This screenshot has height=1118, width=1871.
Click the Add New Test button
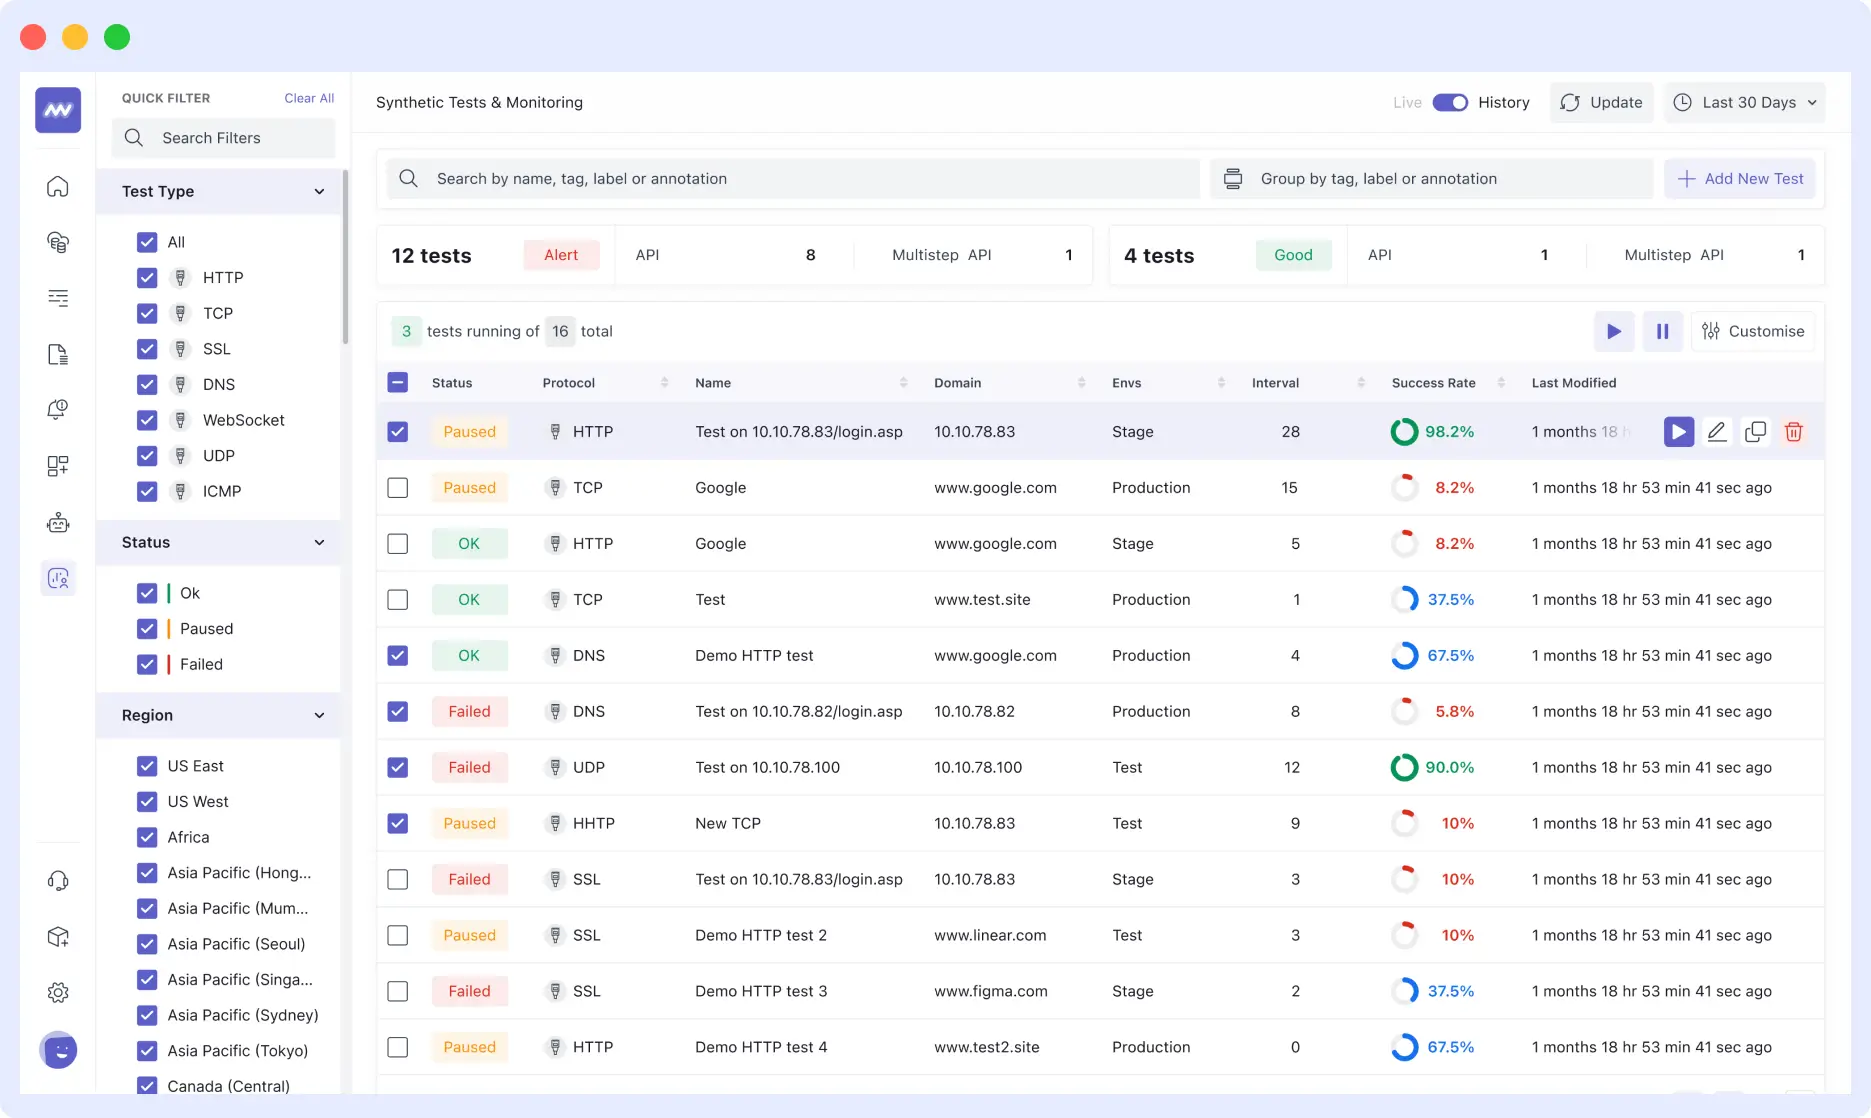[1740, 178]
